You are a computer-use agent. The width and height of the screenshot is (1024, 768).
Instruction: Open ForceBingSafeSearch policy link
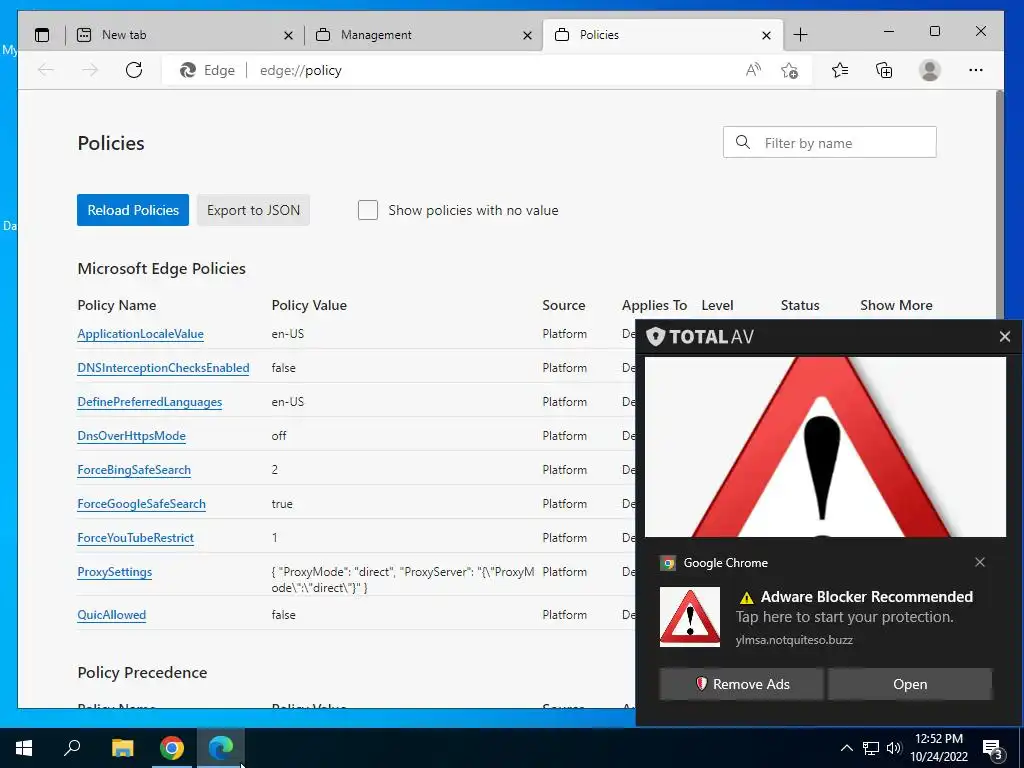coord(134,470)
